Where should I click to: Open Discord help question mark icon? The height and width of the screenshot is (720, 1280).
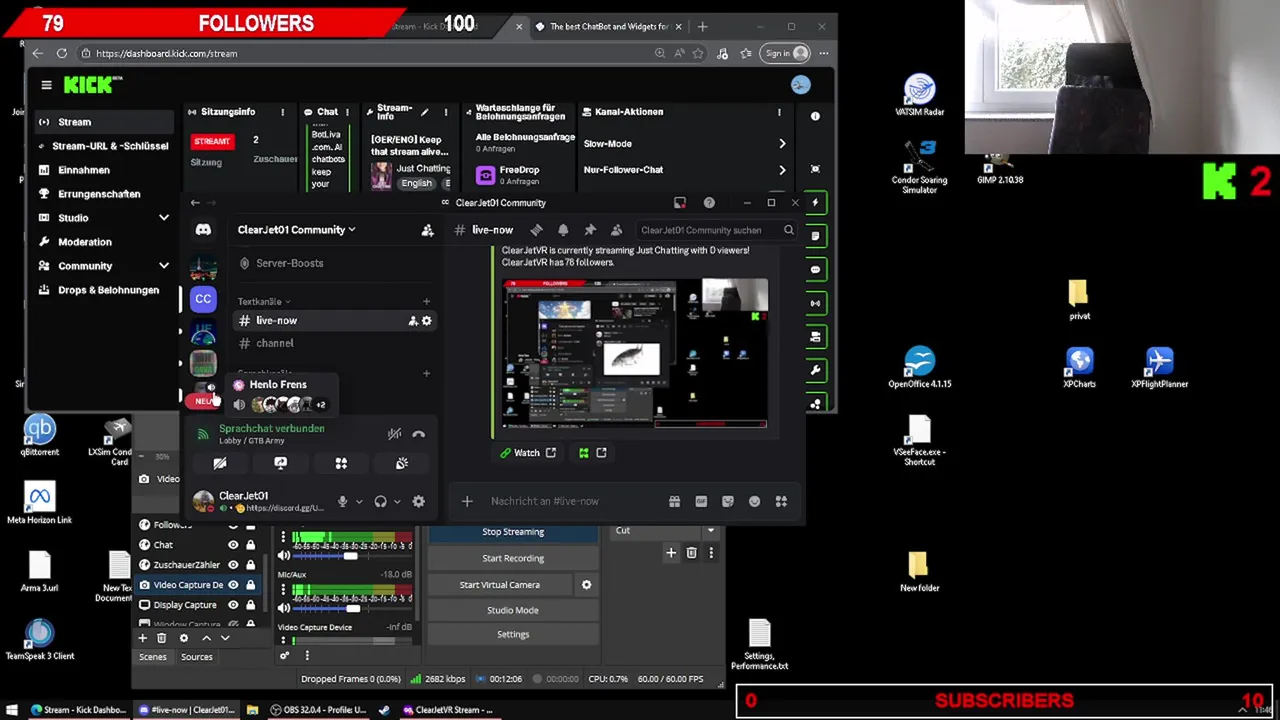(x=709, y=203)
